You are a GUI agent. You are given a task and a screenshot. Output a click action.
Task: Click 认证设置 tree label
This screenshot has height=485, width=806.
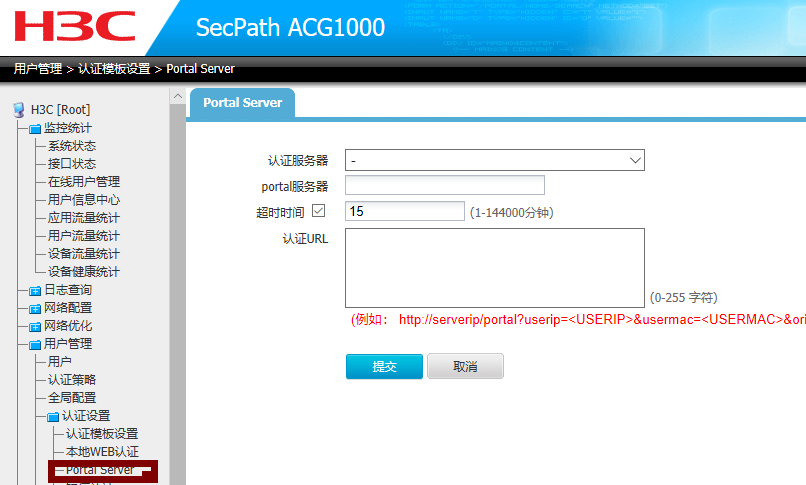[86, 416]
